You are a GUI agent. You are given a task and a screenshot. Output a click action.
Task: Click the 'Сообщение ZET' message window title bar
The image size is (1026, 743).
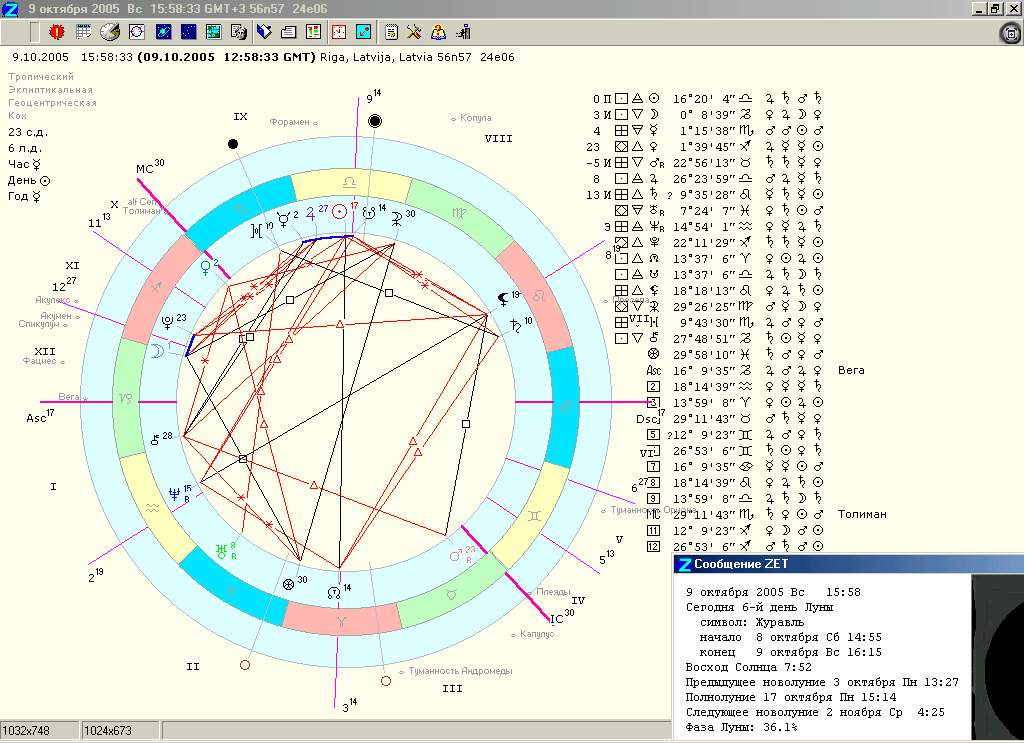pos(820,564)
